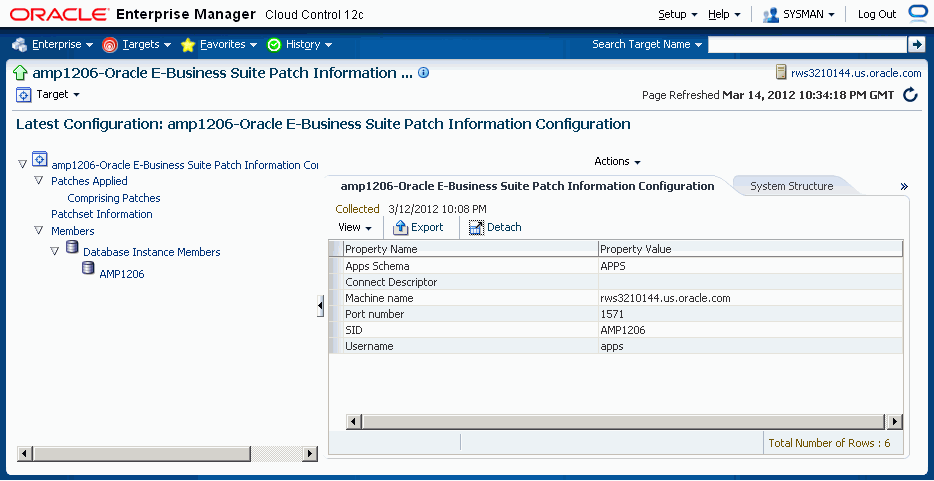Viewport: 934px width, 481px height.
Task: Click the table horizontal scrollbar thumb
Action: click(624, 422)
